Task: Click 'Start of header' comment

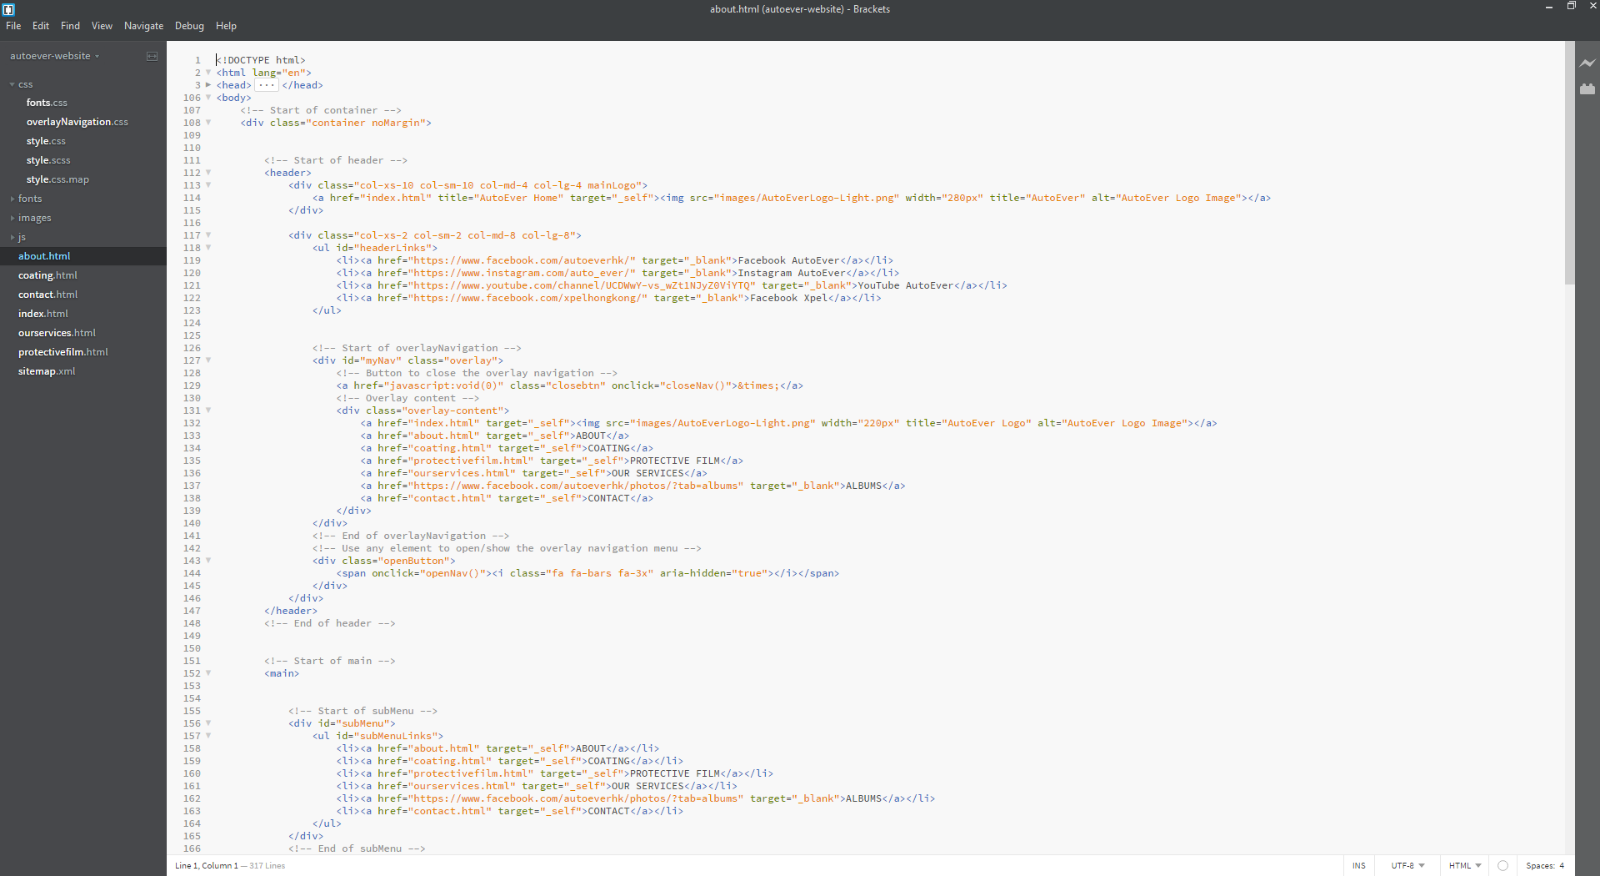Action: (336, 160)
